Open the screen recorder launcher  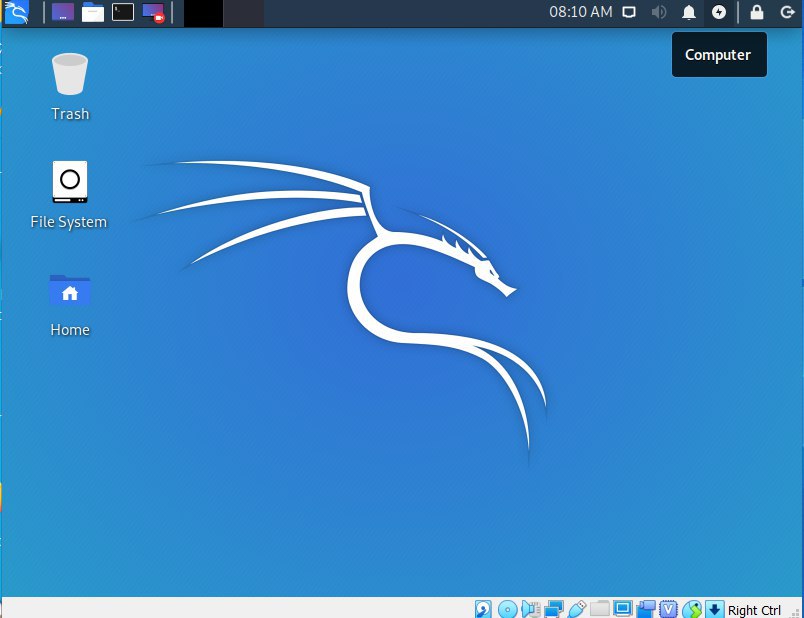click(x=153, y=13)
